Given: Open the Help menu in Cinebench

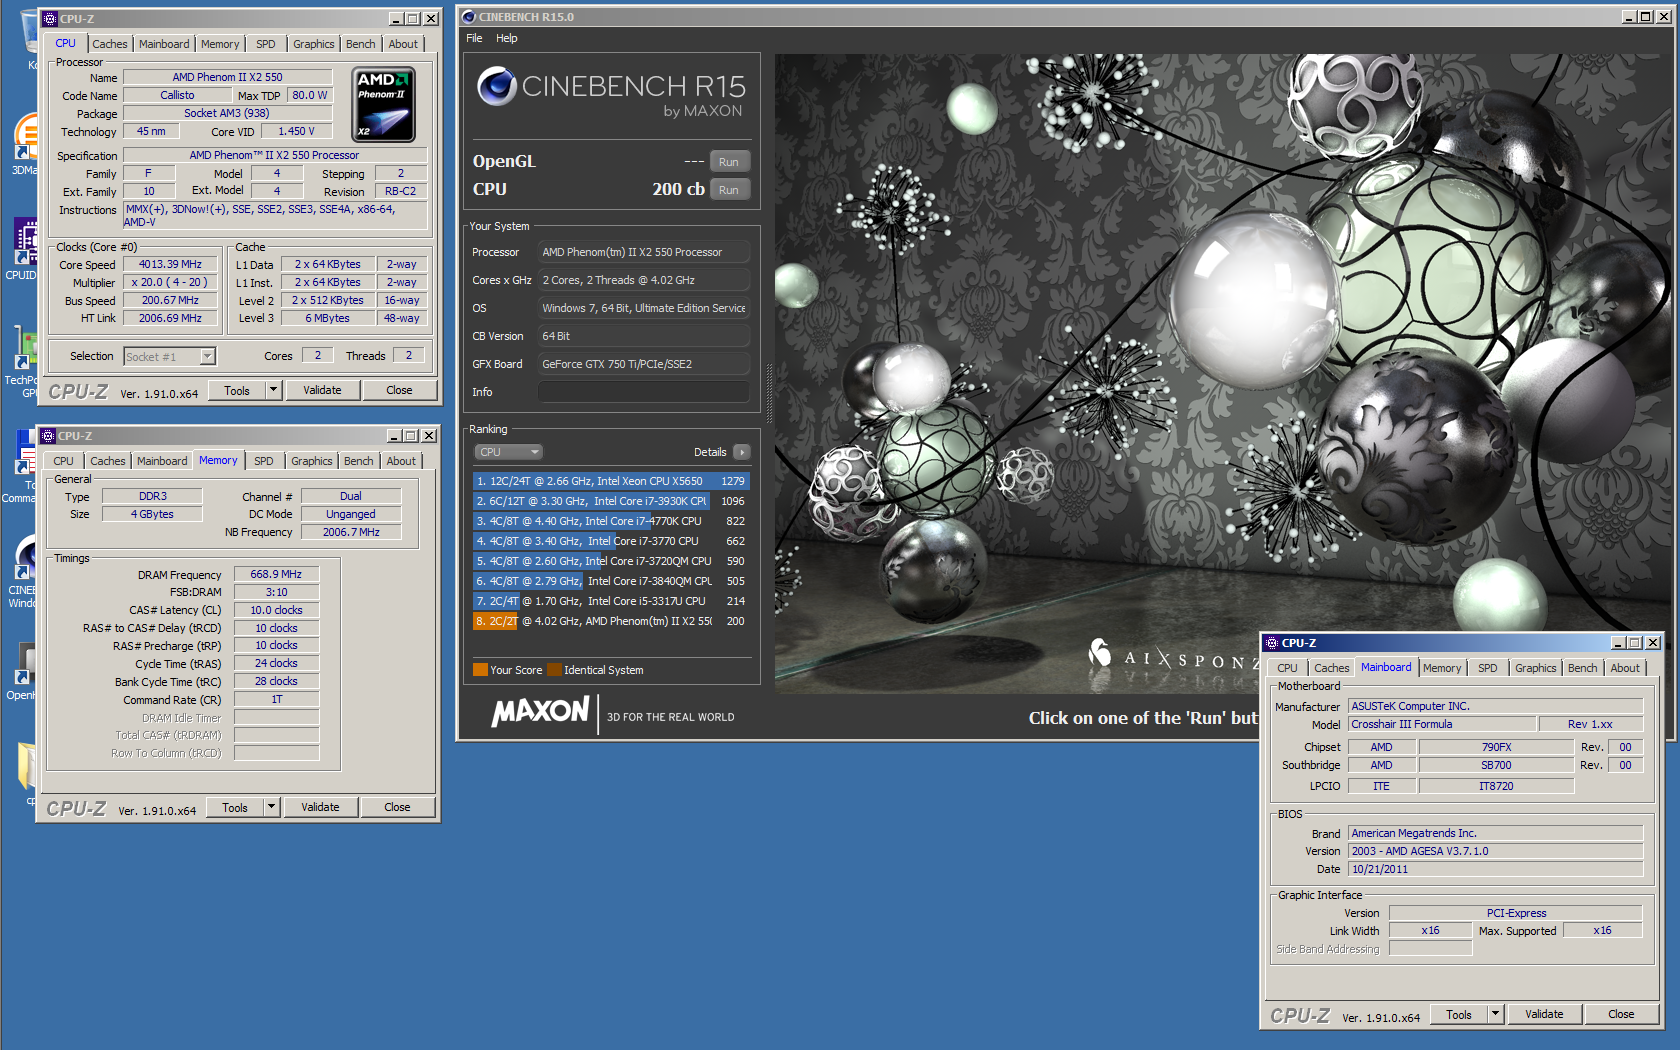Looking at the screenshot, I should coord(507,38).
